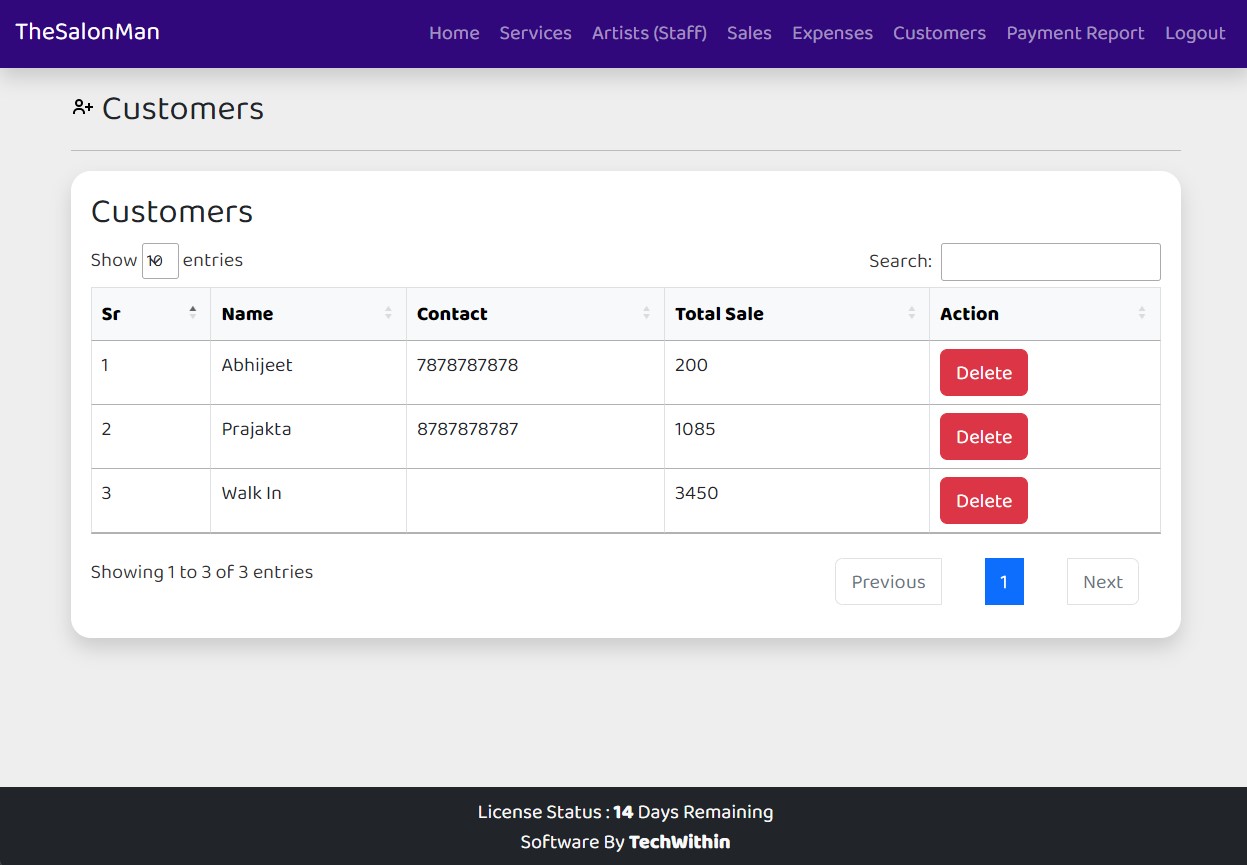Click Logout in the navigation bar

point(1195,33)
